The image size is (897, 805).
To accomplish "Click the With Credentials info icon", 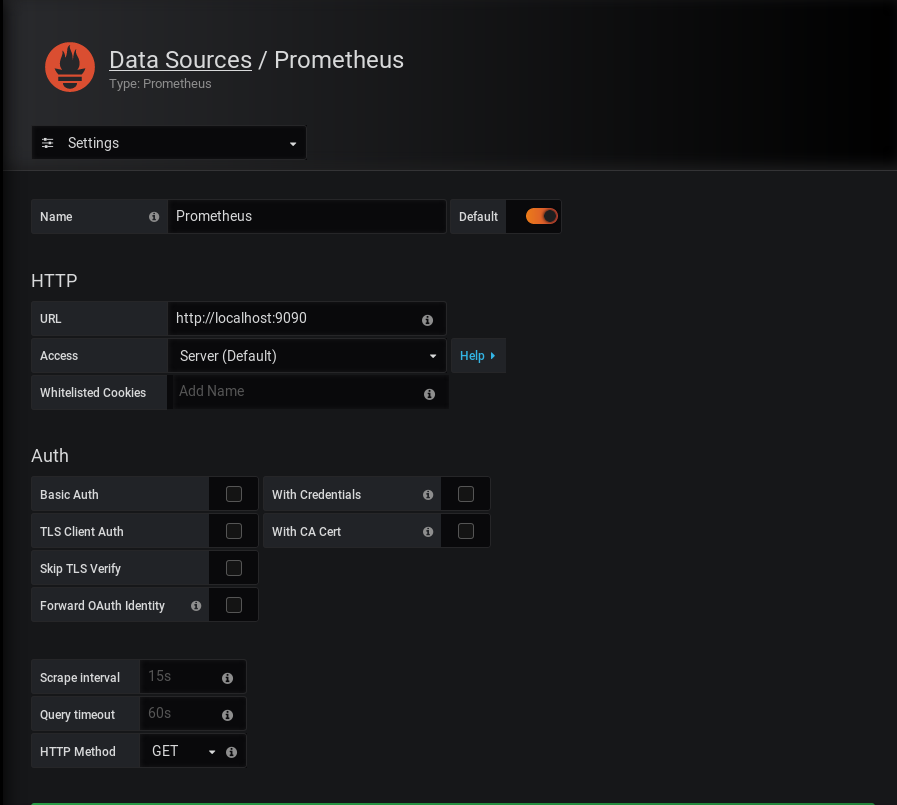I will pos(428,495).
